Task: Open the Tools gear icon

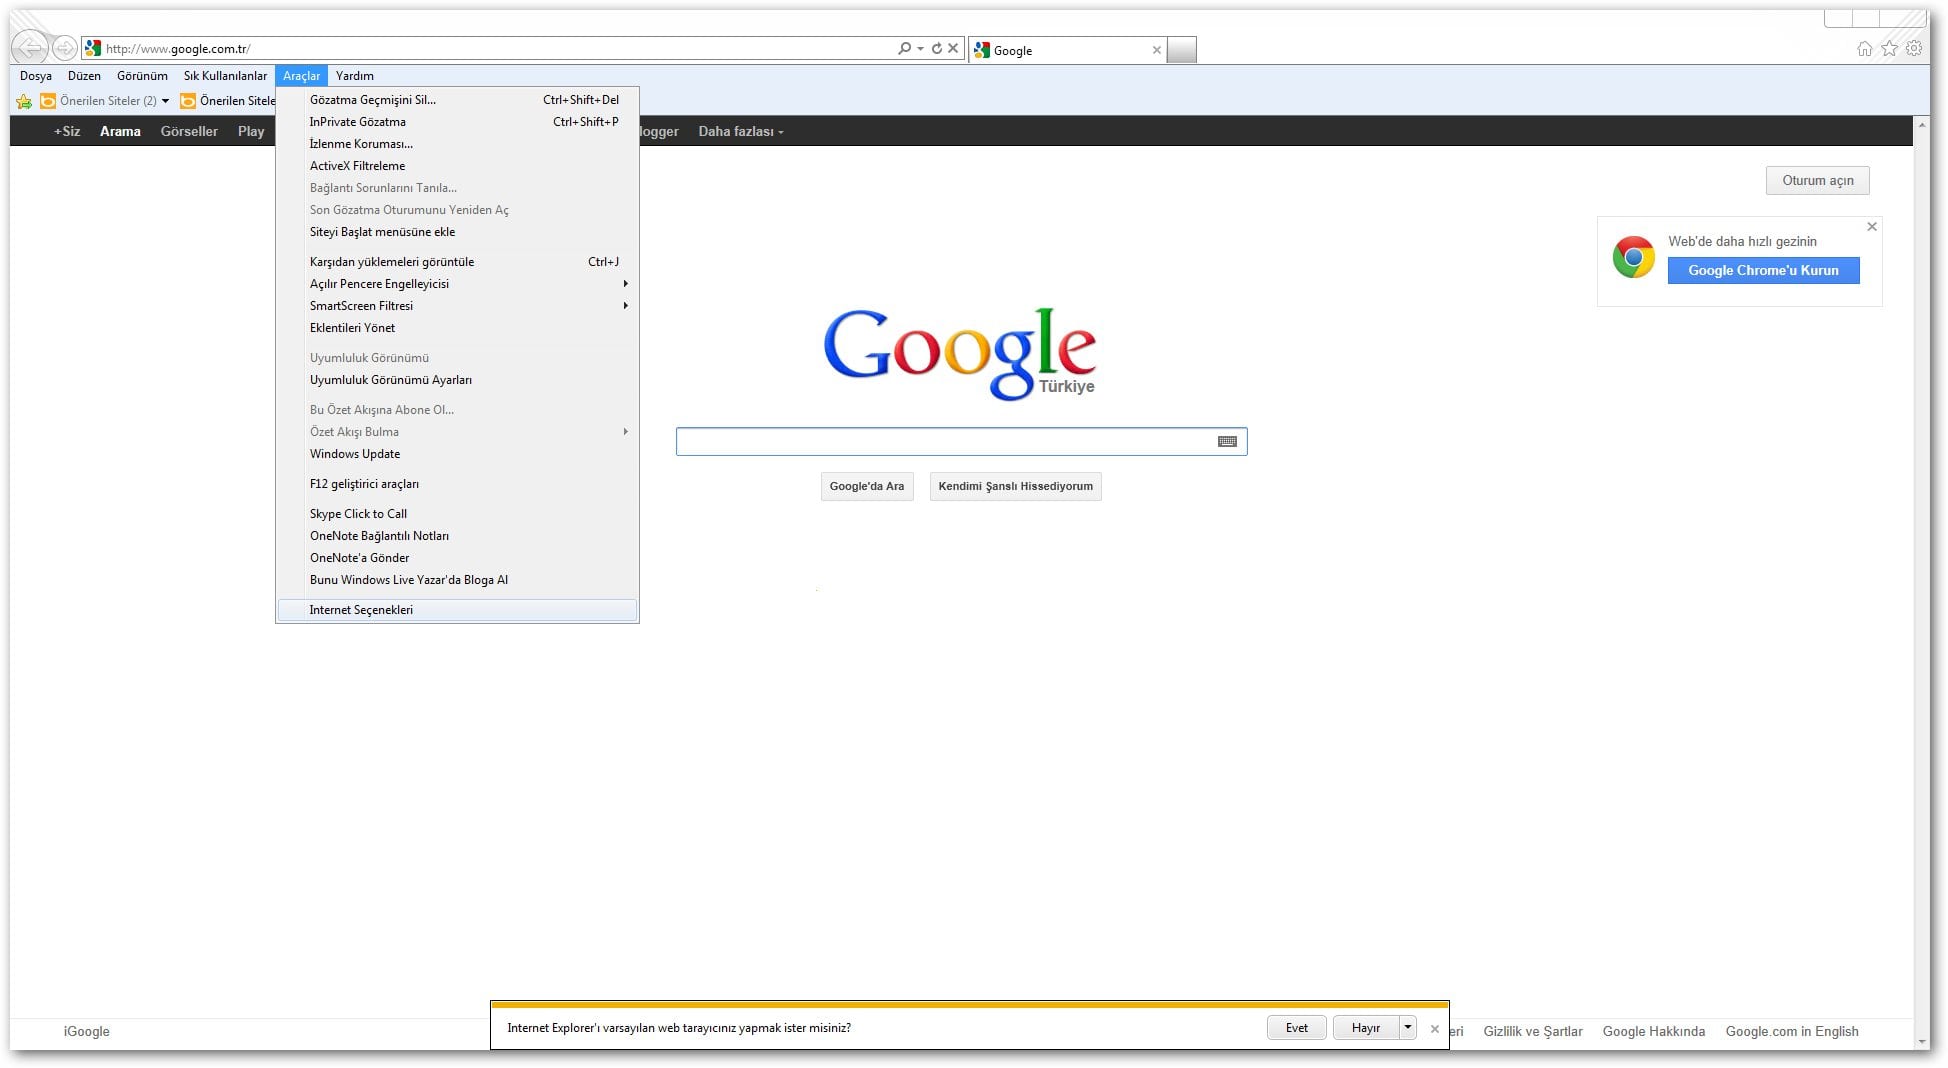Action: pyautogui.click(x=1914, y=48)
